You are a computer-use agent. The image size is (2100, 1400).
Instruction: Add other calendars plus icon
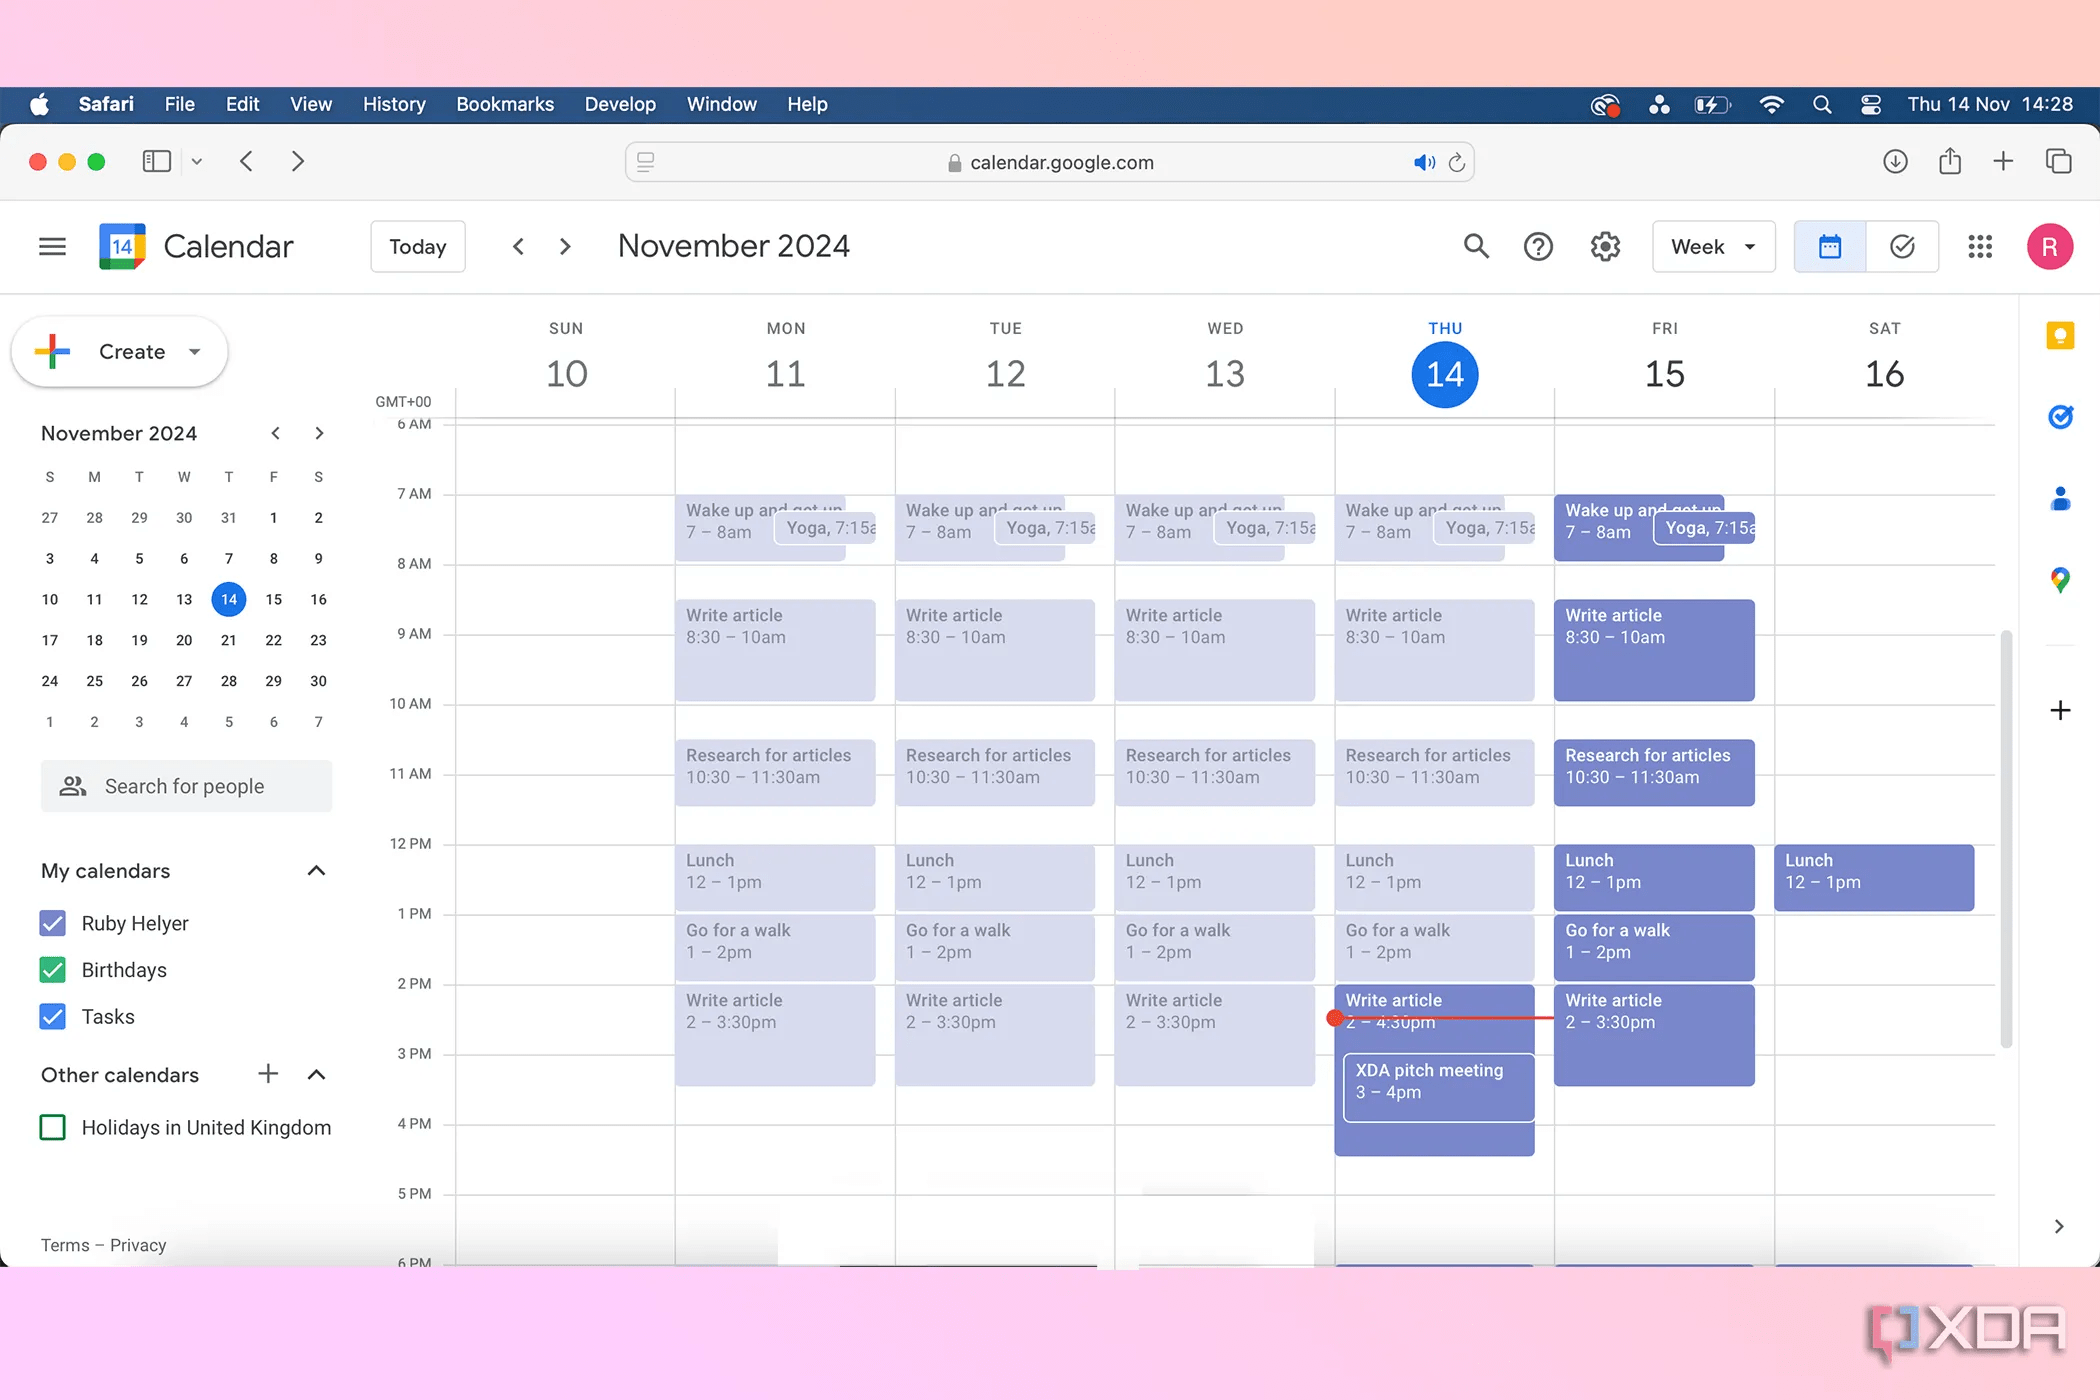(x=268, y=1074)
